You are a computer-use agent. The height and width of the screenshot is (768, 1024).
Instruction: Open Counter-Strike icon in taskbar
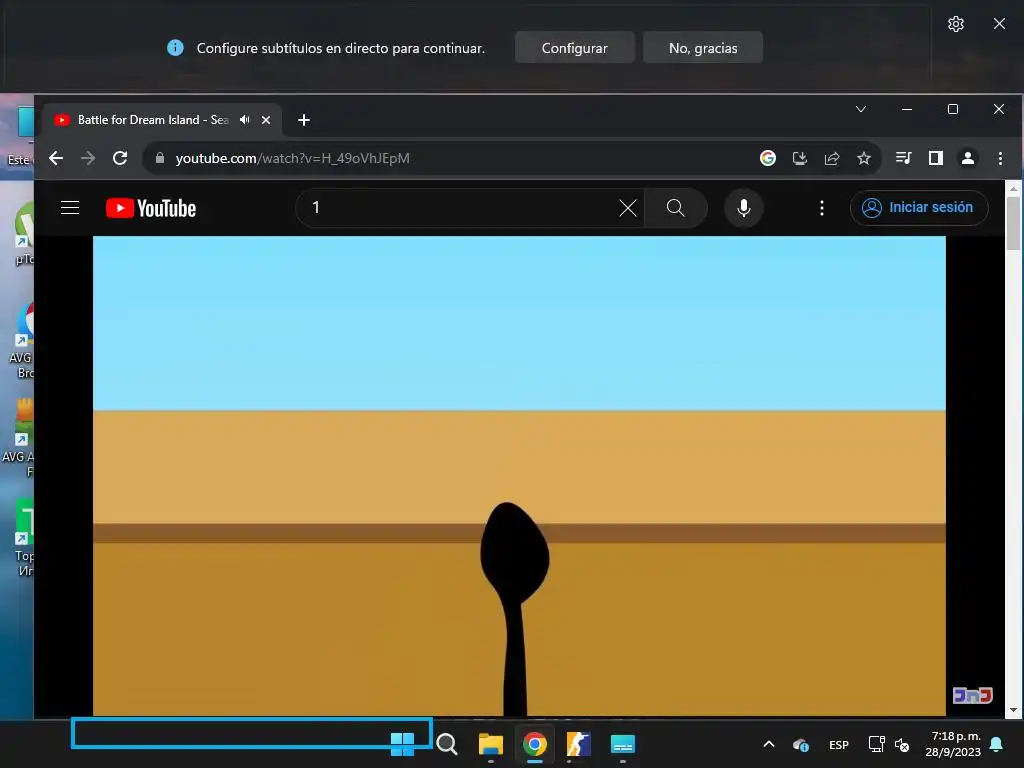click(579, 744)
